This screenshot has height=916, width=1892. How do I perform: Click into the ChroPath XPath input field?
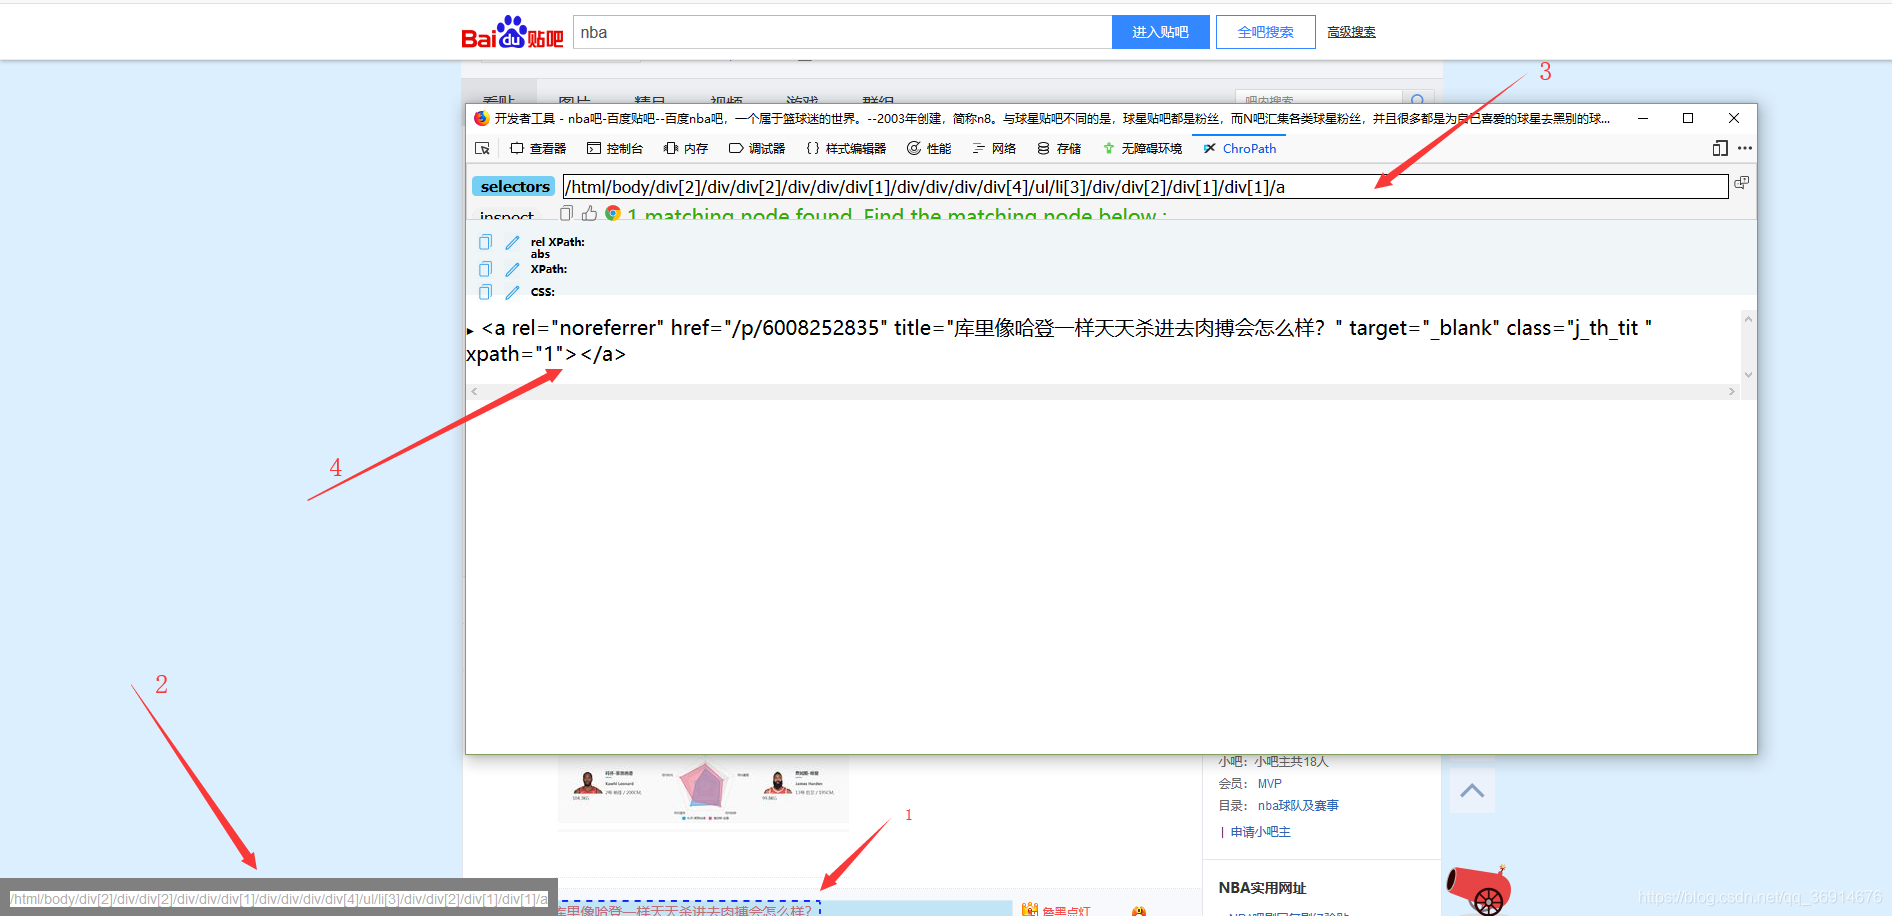click(1145, 186)
